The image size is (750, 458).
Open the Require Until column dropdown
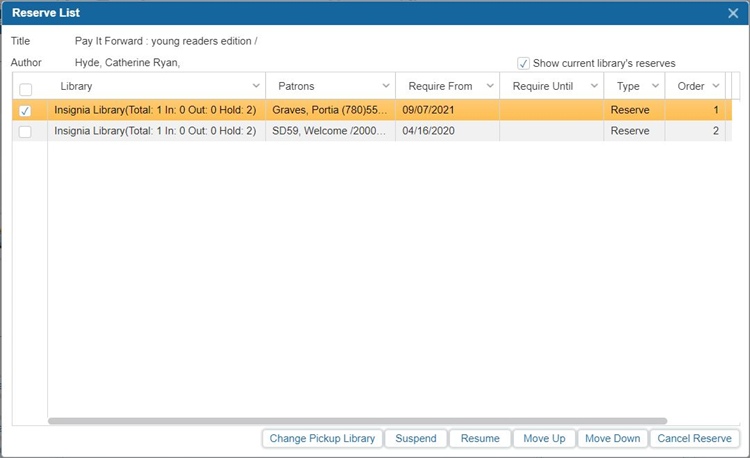pos(594,87)
